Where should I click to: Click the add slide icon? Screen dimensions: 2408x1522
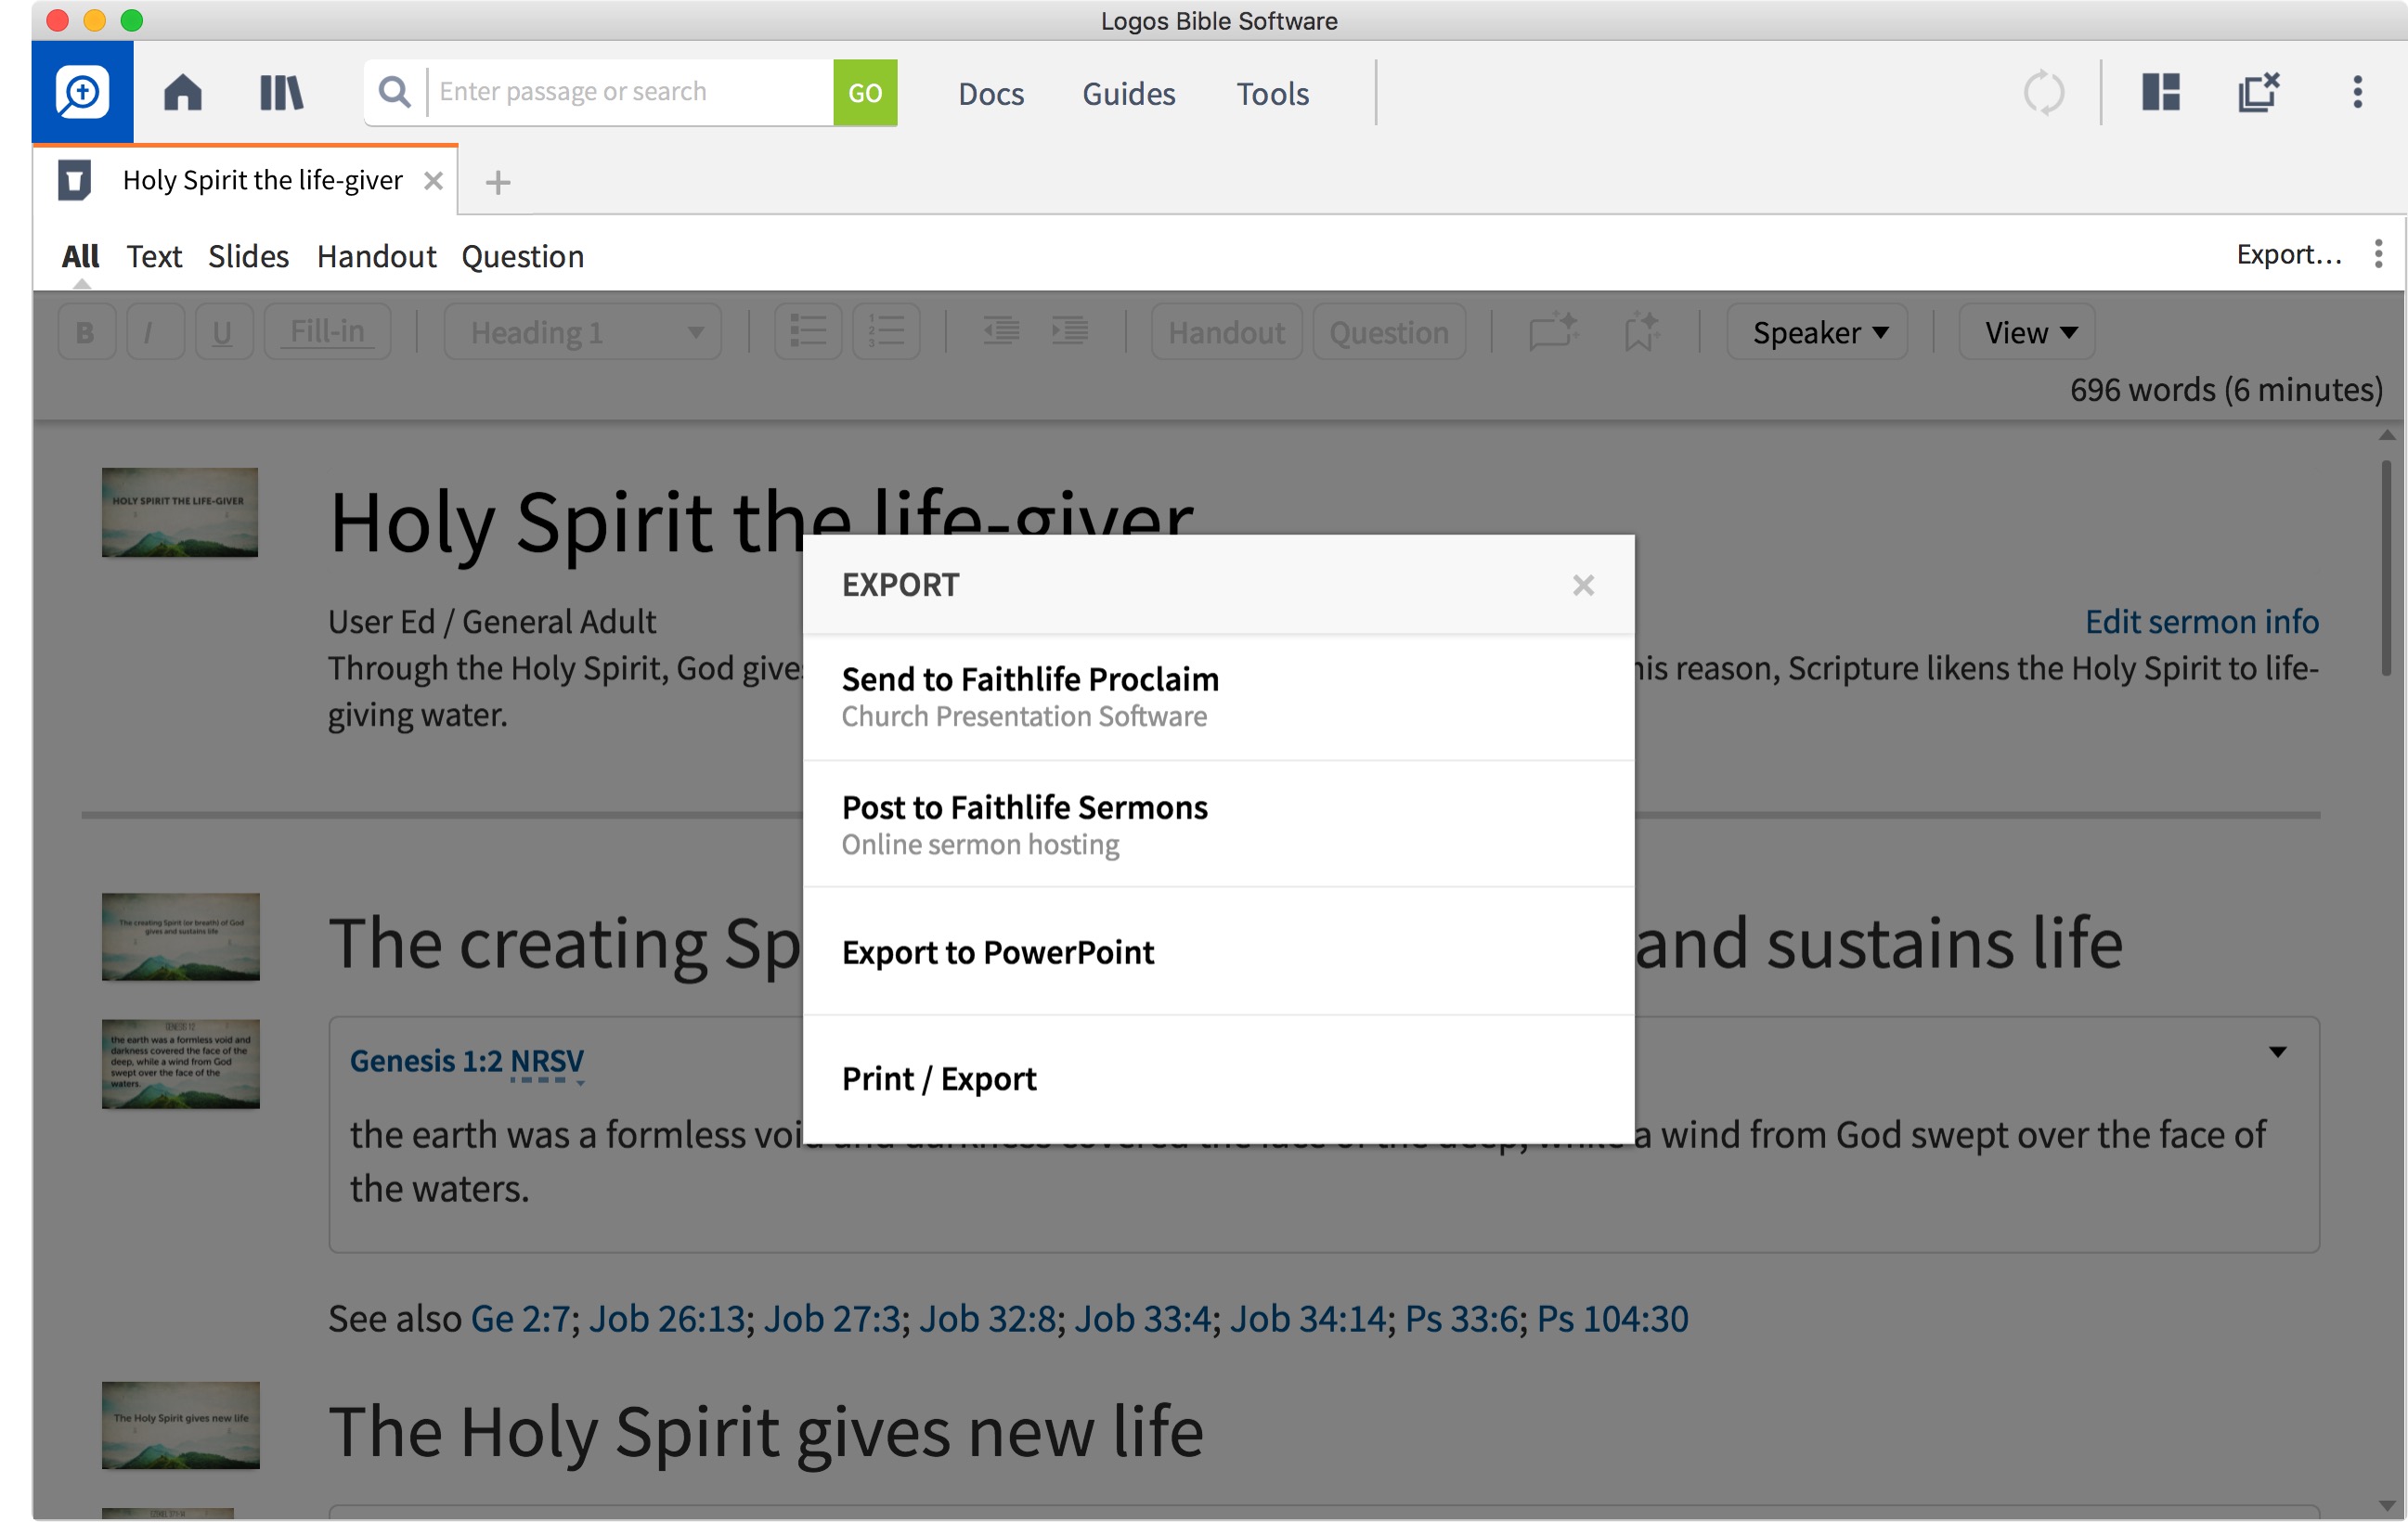pyautogui.click(x=1553, y=331)
